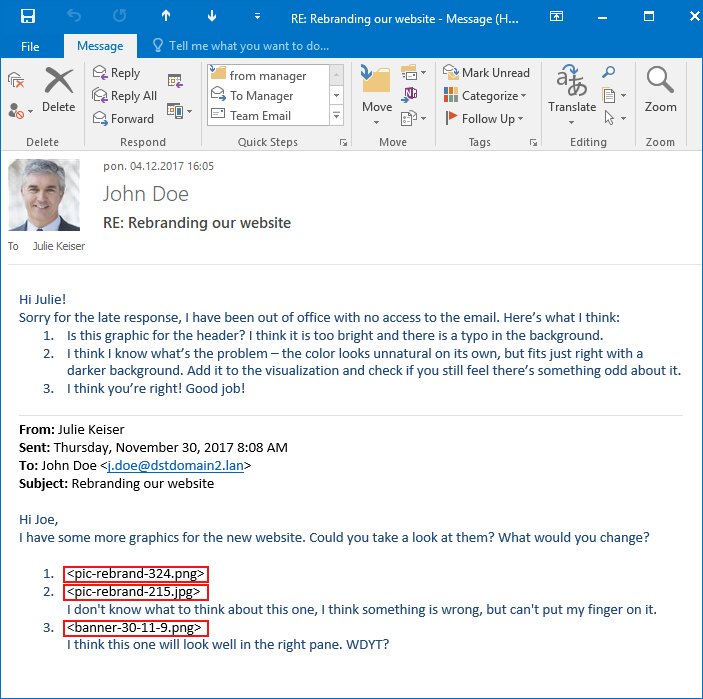Screen dimensions: 703x699
Task: Open Manage Quick Steps dialog launcher
Action: 343,143
